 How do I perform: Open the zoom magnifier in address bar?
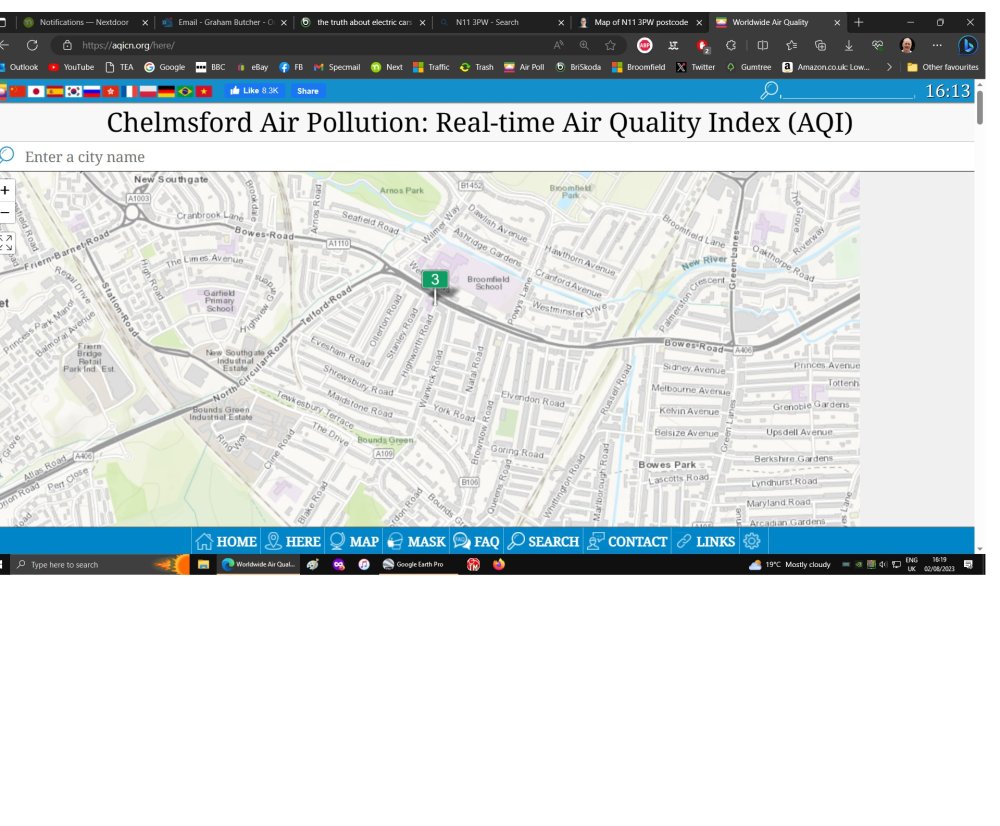(x=584, y=45)
